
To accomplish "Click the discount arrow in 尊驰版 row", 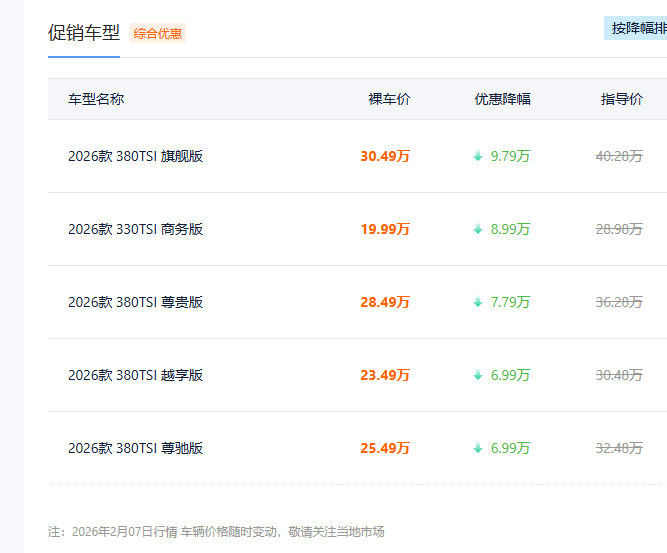I will tap(478, 448).
